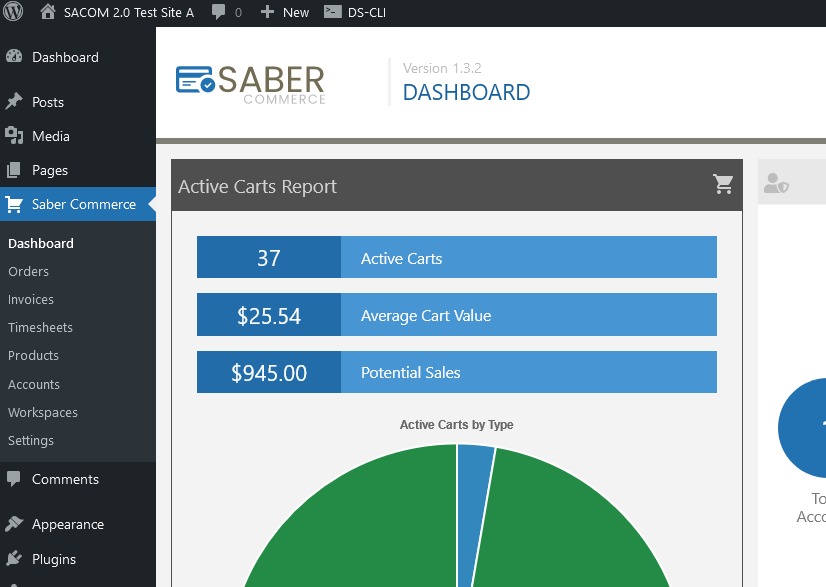Click the 0 comments count in admin bar
Image resolution: width=826 pixels, height=587 pixels.
point(238,12)
